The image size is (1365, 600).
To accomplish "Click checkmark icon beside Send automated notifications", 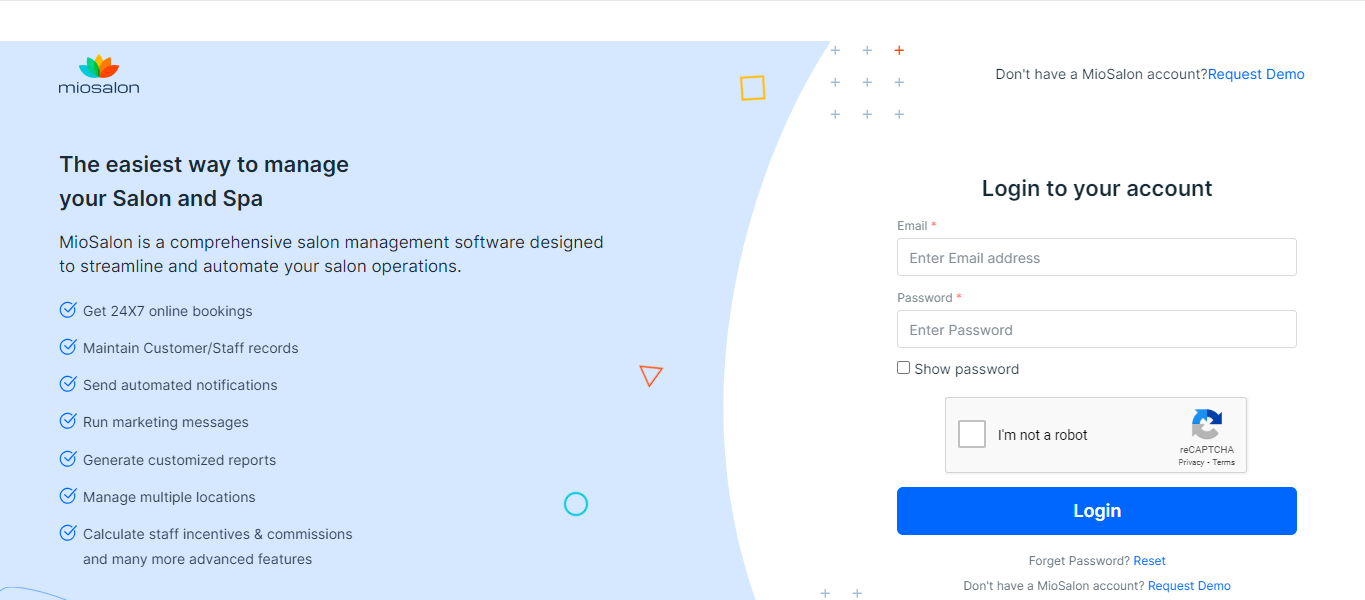I will (x=68, y=384).
